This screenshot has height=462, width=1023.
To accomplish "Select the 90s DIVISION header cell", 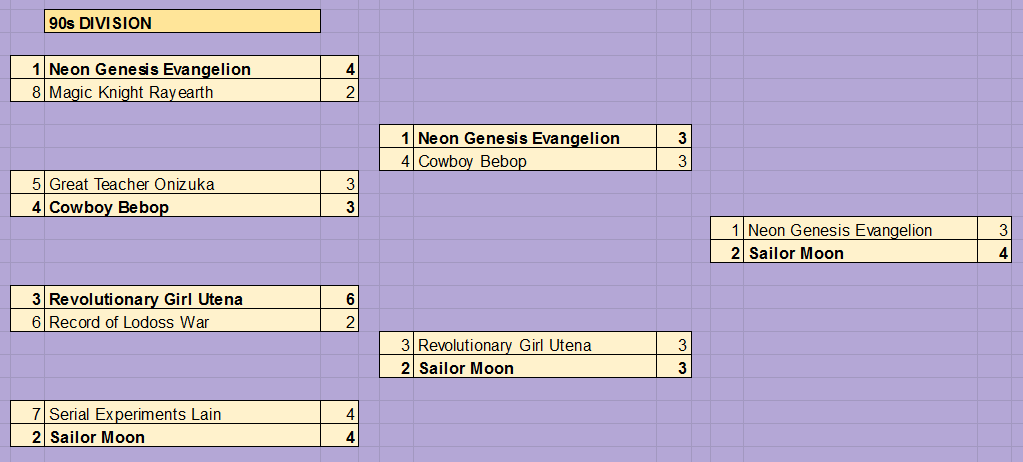I will (182, 22).
